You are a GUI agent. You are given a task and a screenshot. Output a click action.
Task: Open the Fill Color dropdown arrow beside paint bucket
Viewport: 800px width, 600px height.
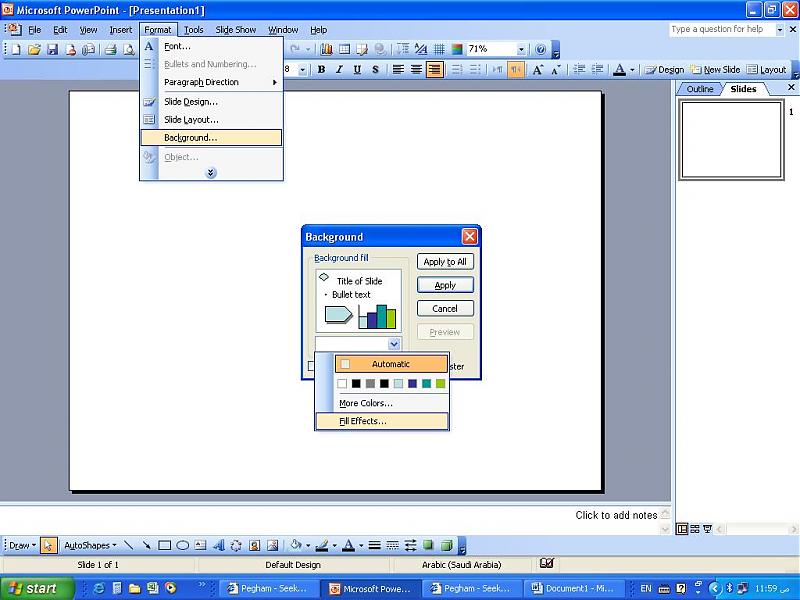[x=308, y=545]
